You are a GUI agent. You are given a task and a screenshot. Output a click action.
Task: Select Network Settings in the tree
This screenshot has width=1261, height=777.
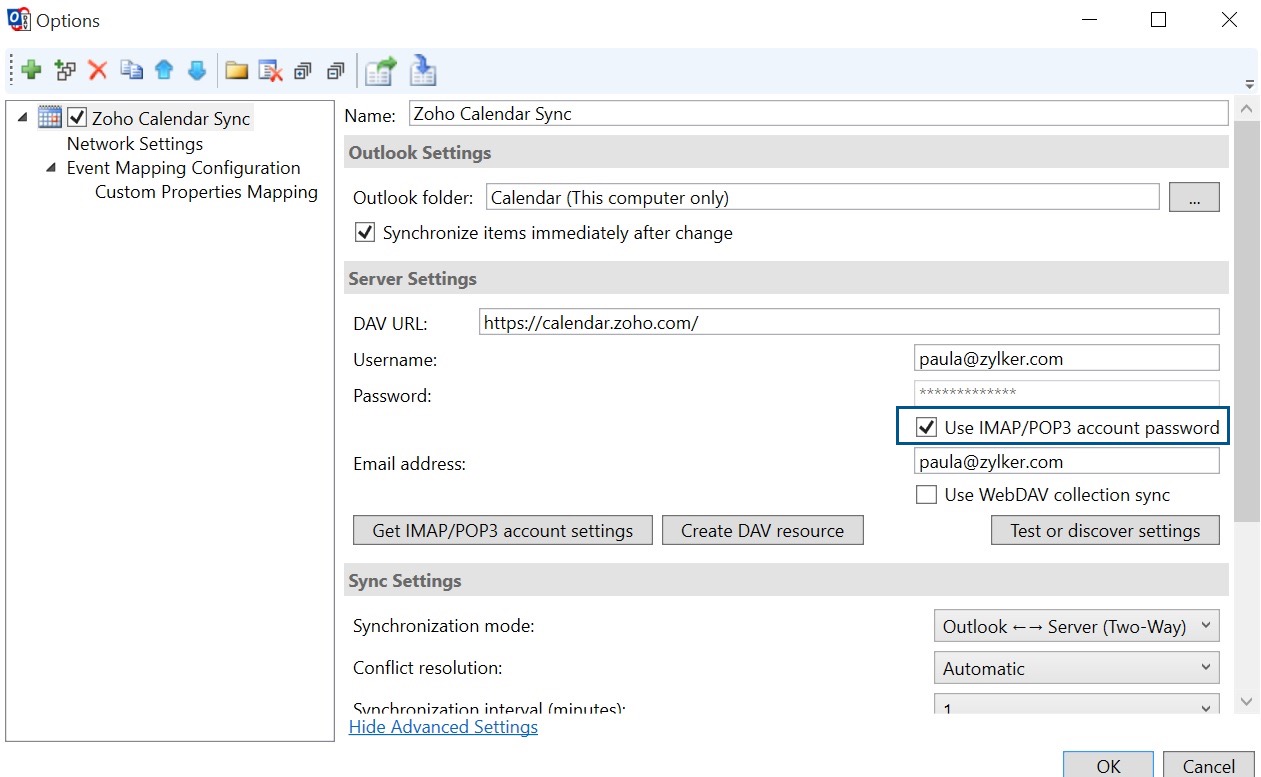click(134, 144)
